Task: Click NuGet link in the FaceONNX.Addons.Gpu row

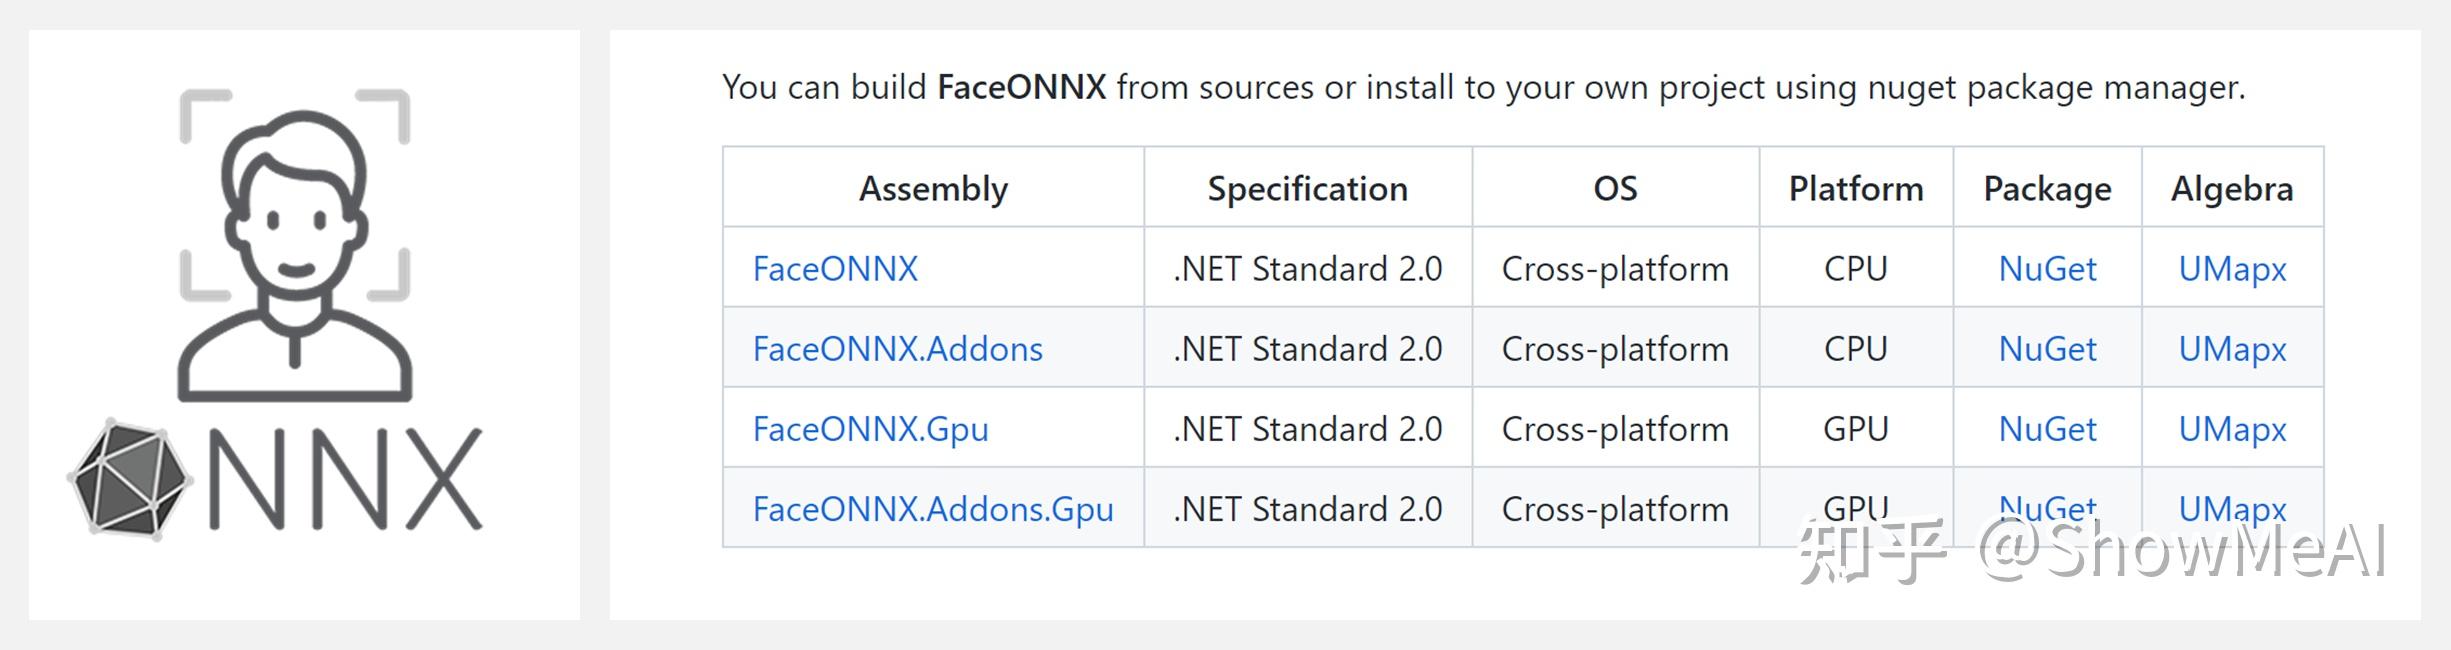Action: [x=2047, y=507]
